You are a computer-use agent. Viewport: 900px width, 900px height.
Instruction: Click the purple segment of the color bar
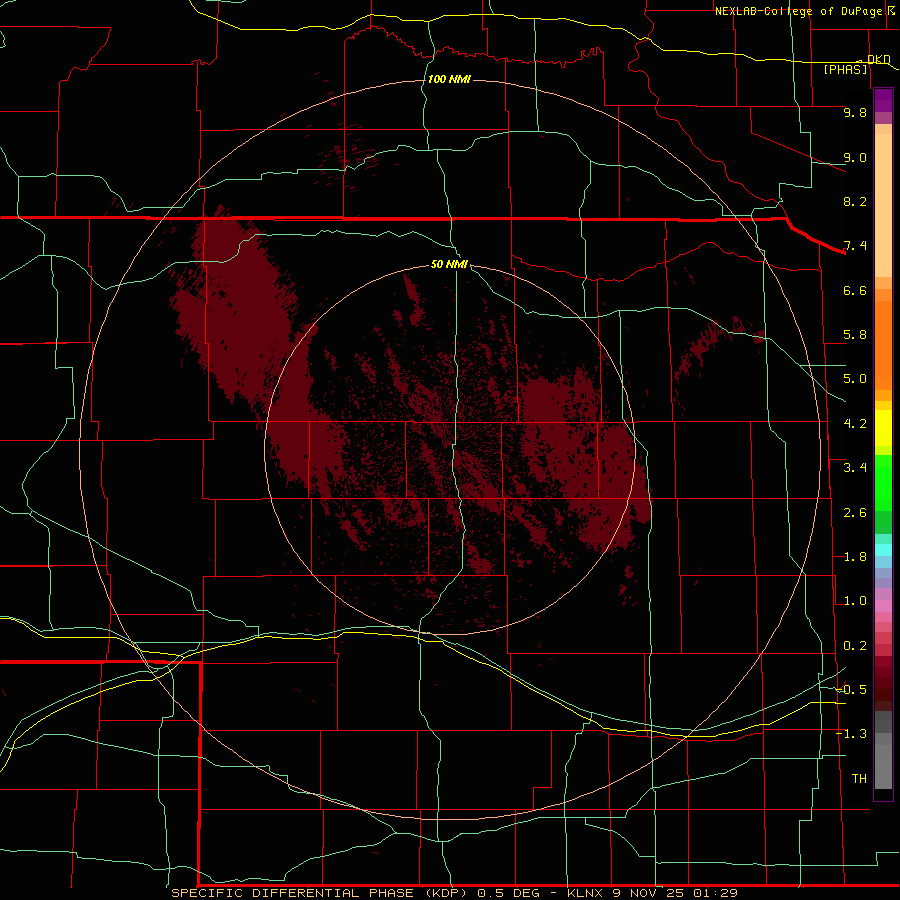click(x=883, y=100)
